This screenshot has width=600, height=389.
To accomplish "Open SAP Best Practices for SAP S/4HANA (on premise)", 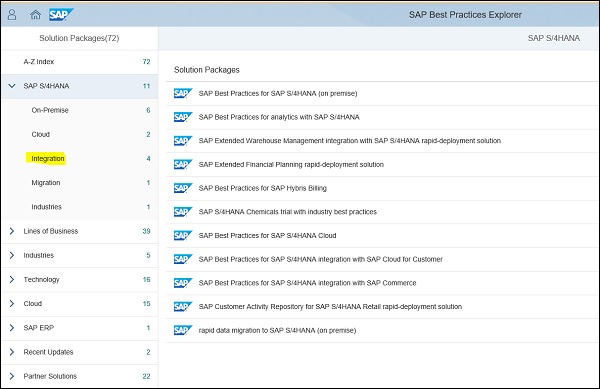I will pyautogui.click(x=278, y=93).
